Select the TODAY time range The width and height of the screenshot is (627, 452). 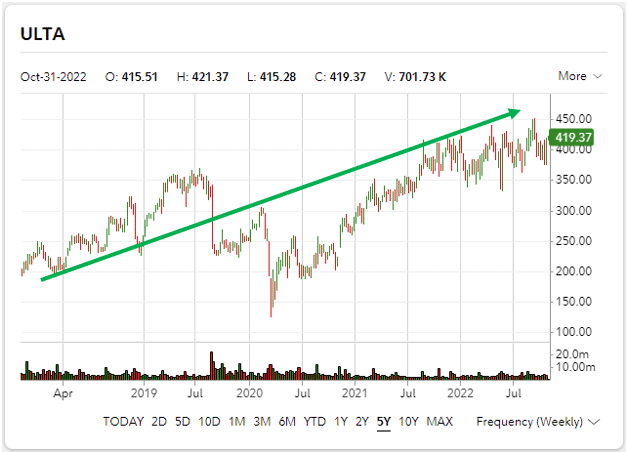[x=123, y=422]
